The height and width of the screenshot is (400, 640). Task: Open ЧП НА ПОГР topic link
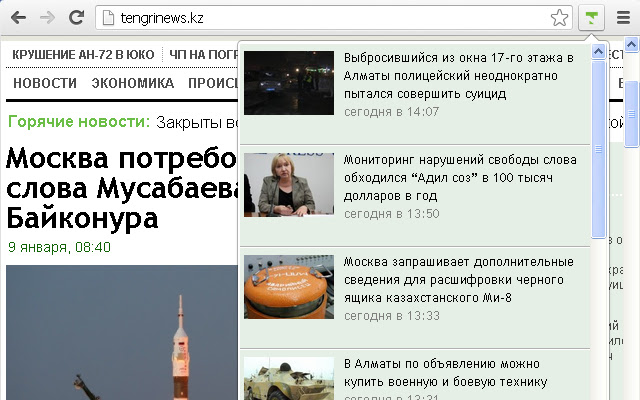click(x=203, y=55)
